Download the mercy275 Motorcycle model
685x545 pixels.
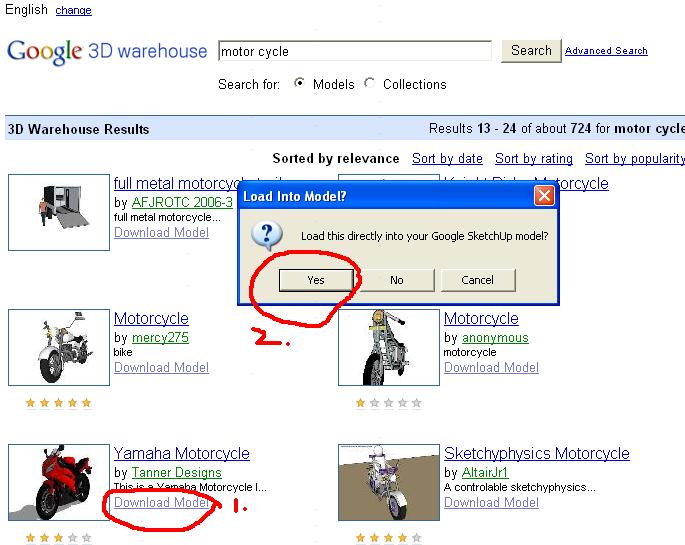coord(161,368)
